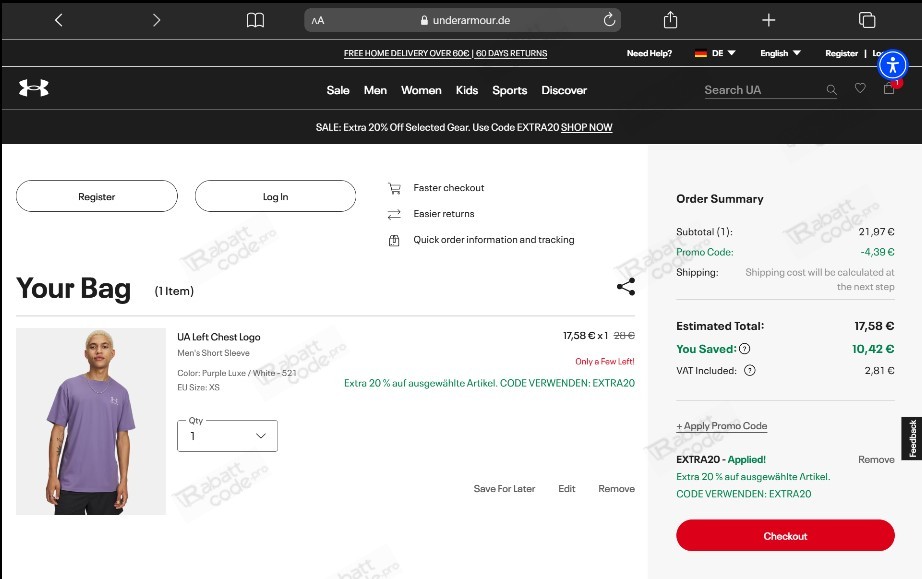Open the Sale menu
This screenshot has width=922, height=579.
[x=338, y=90]
